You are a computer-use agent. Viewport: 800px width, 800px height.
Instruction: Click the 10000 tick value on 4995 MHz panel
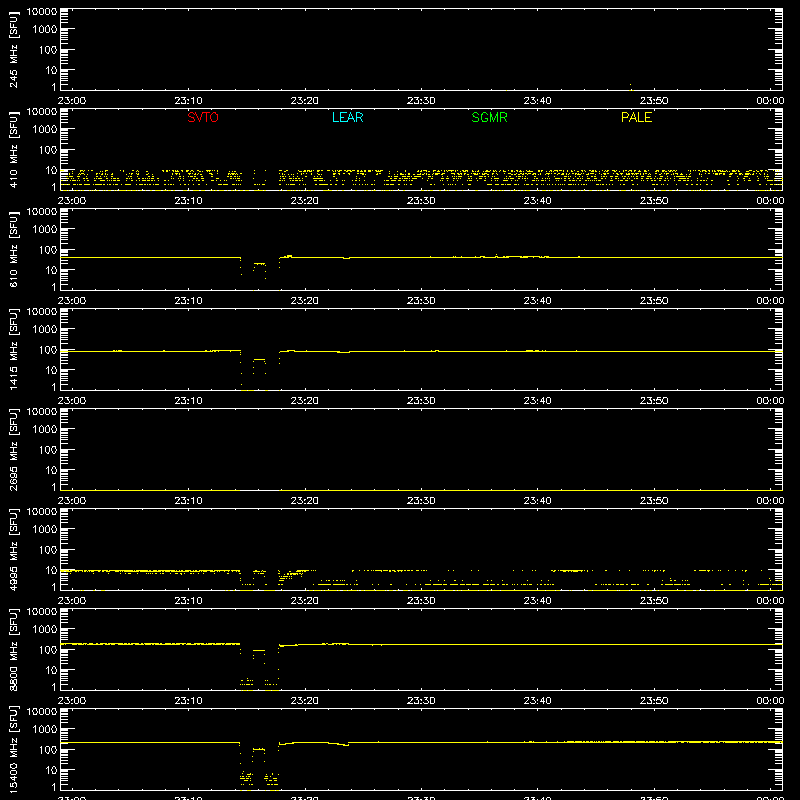point(42,512)
